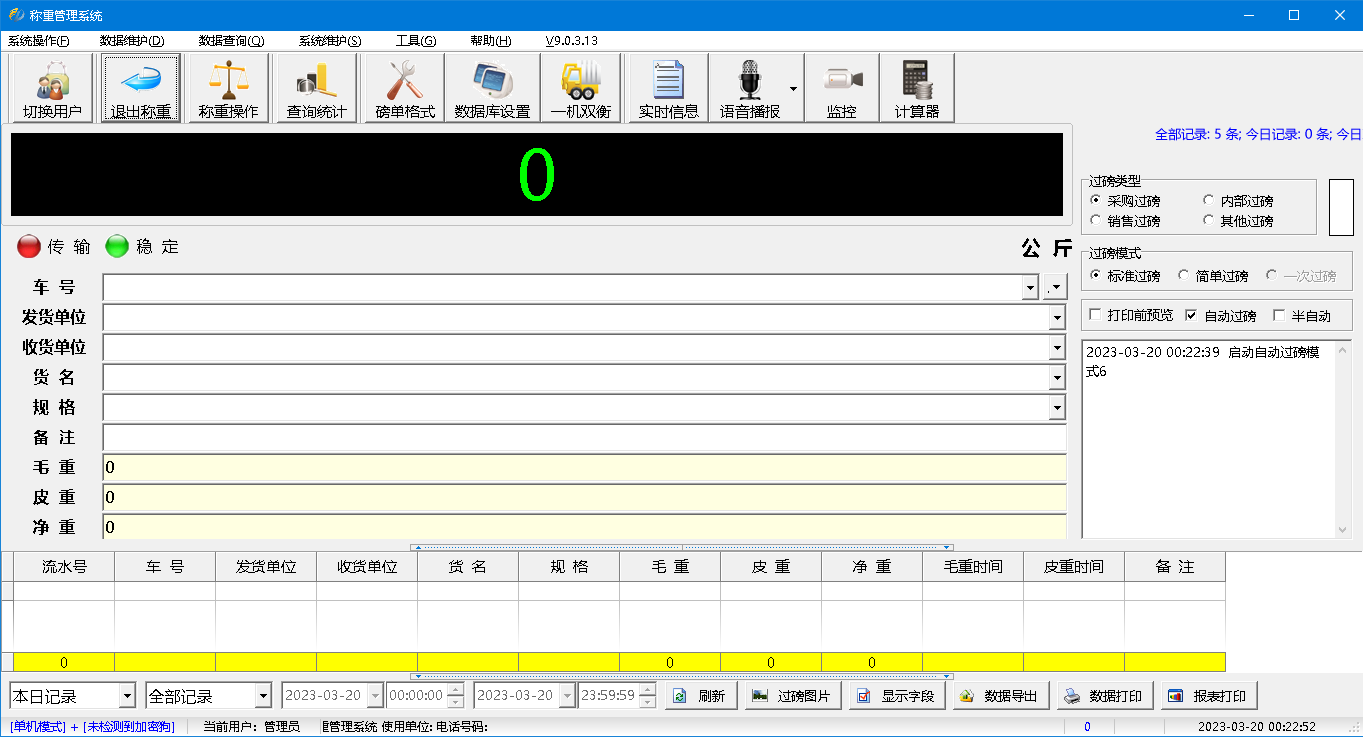Click version text V9.0.3.13

point(571,41)
